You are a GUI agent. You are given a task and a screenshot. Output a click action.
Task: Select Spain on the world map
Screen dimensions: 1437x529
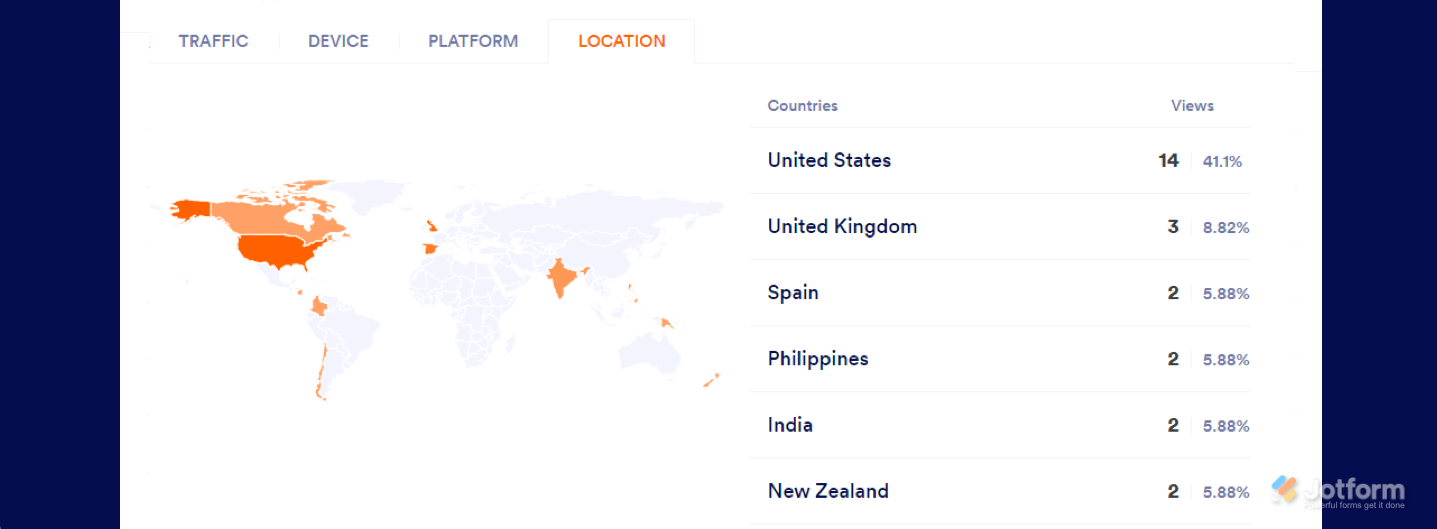point(429,248)
